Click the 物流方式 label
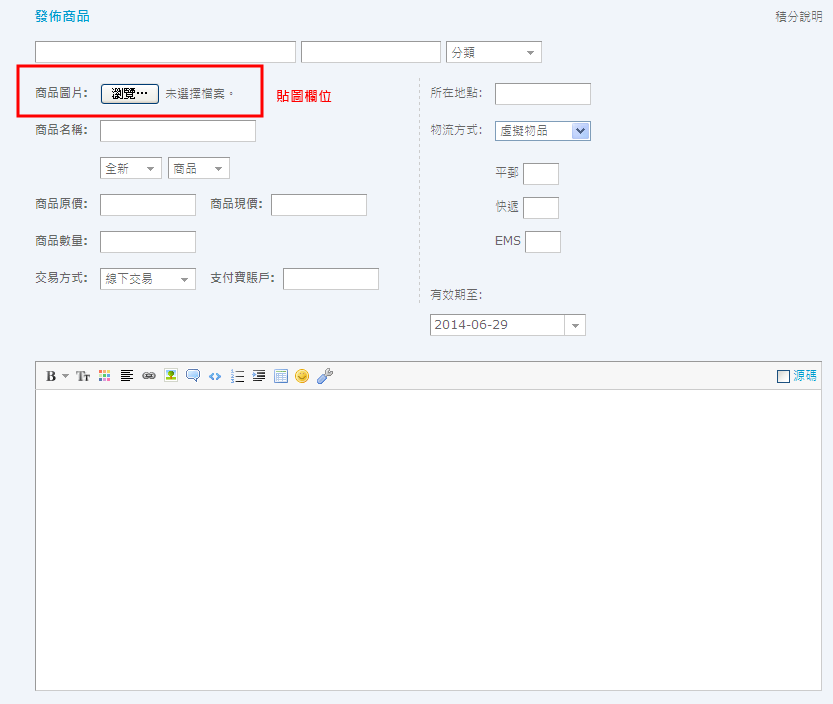This screenshot has height=704, width=833. 456,130
